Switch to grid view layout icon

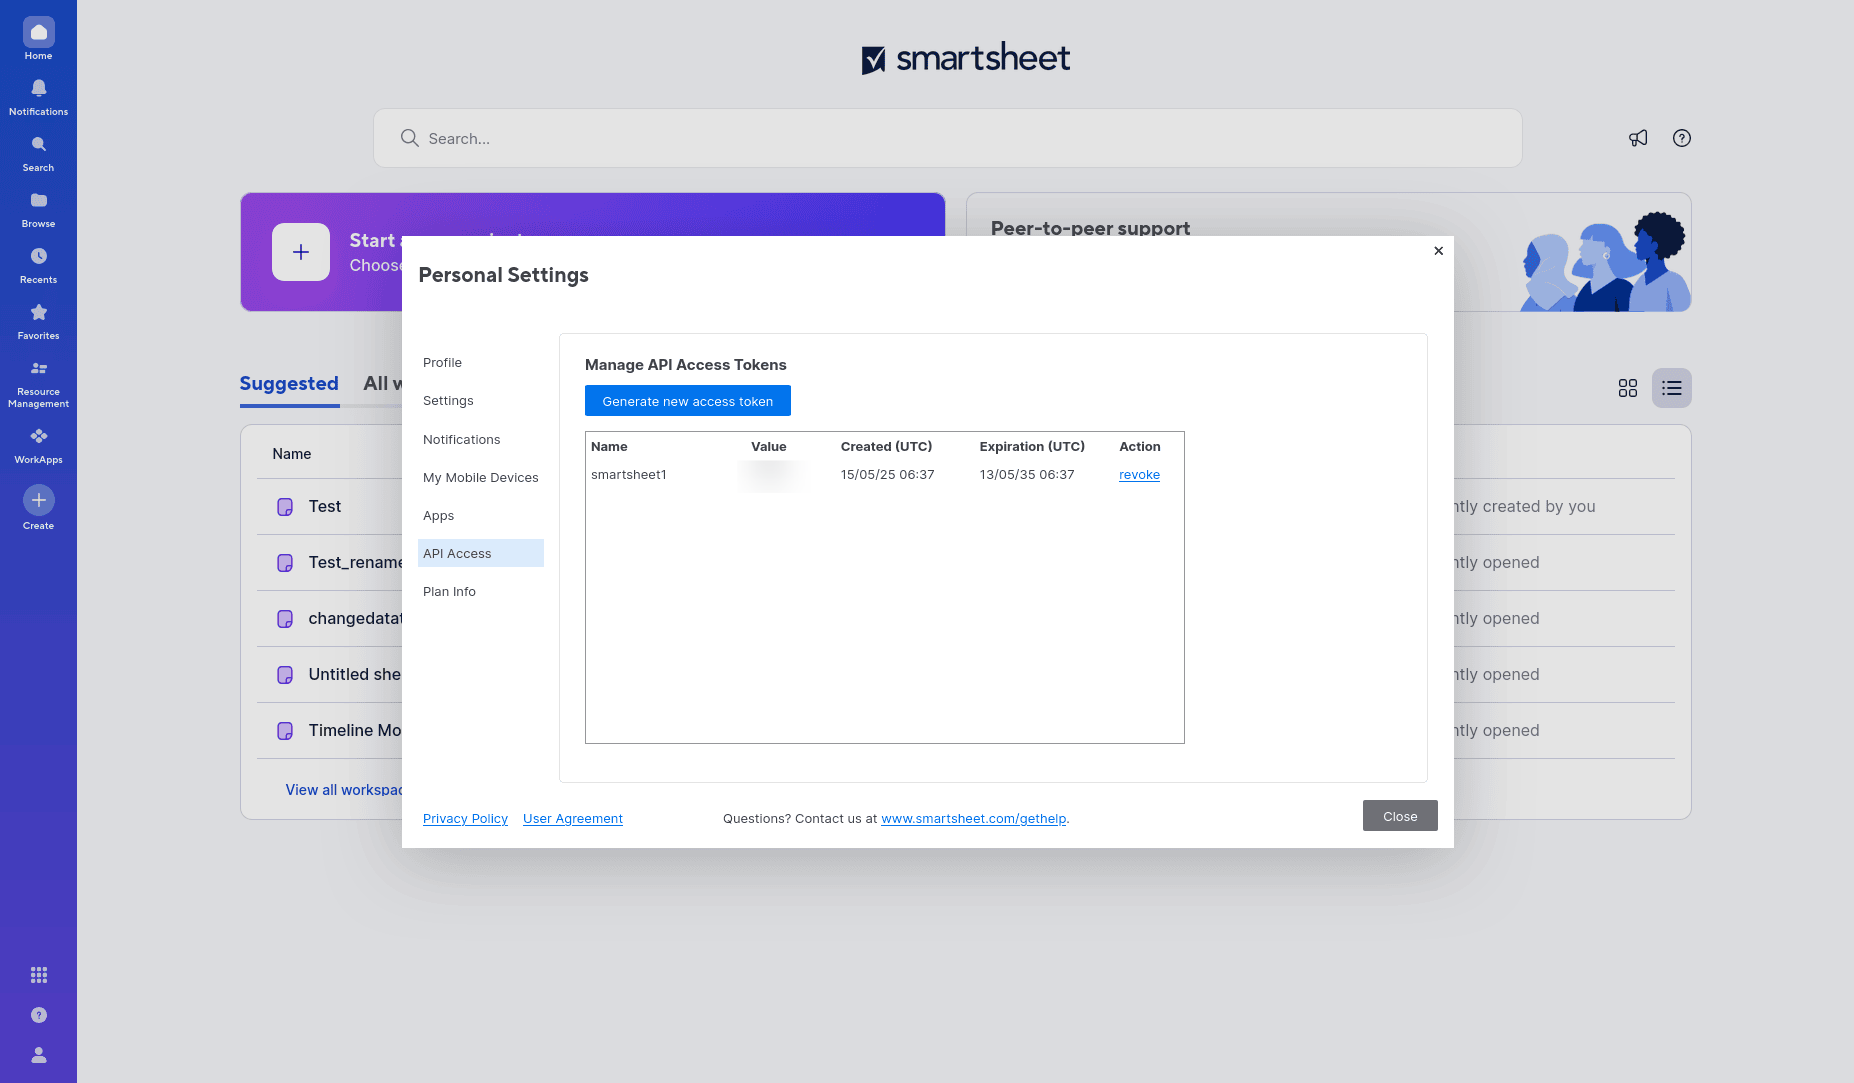(x=1628, y=388)
